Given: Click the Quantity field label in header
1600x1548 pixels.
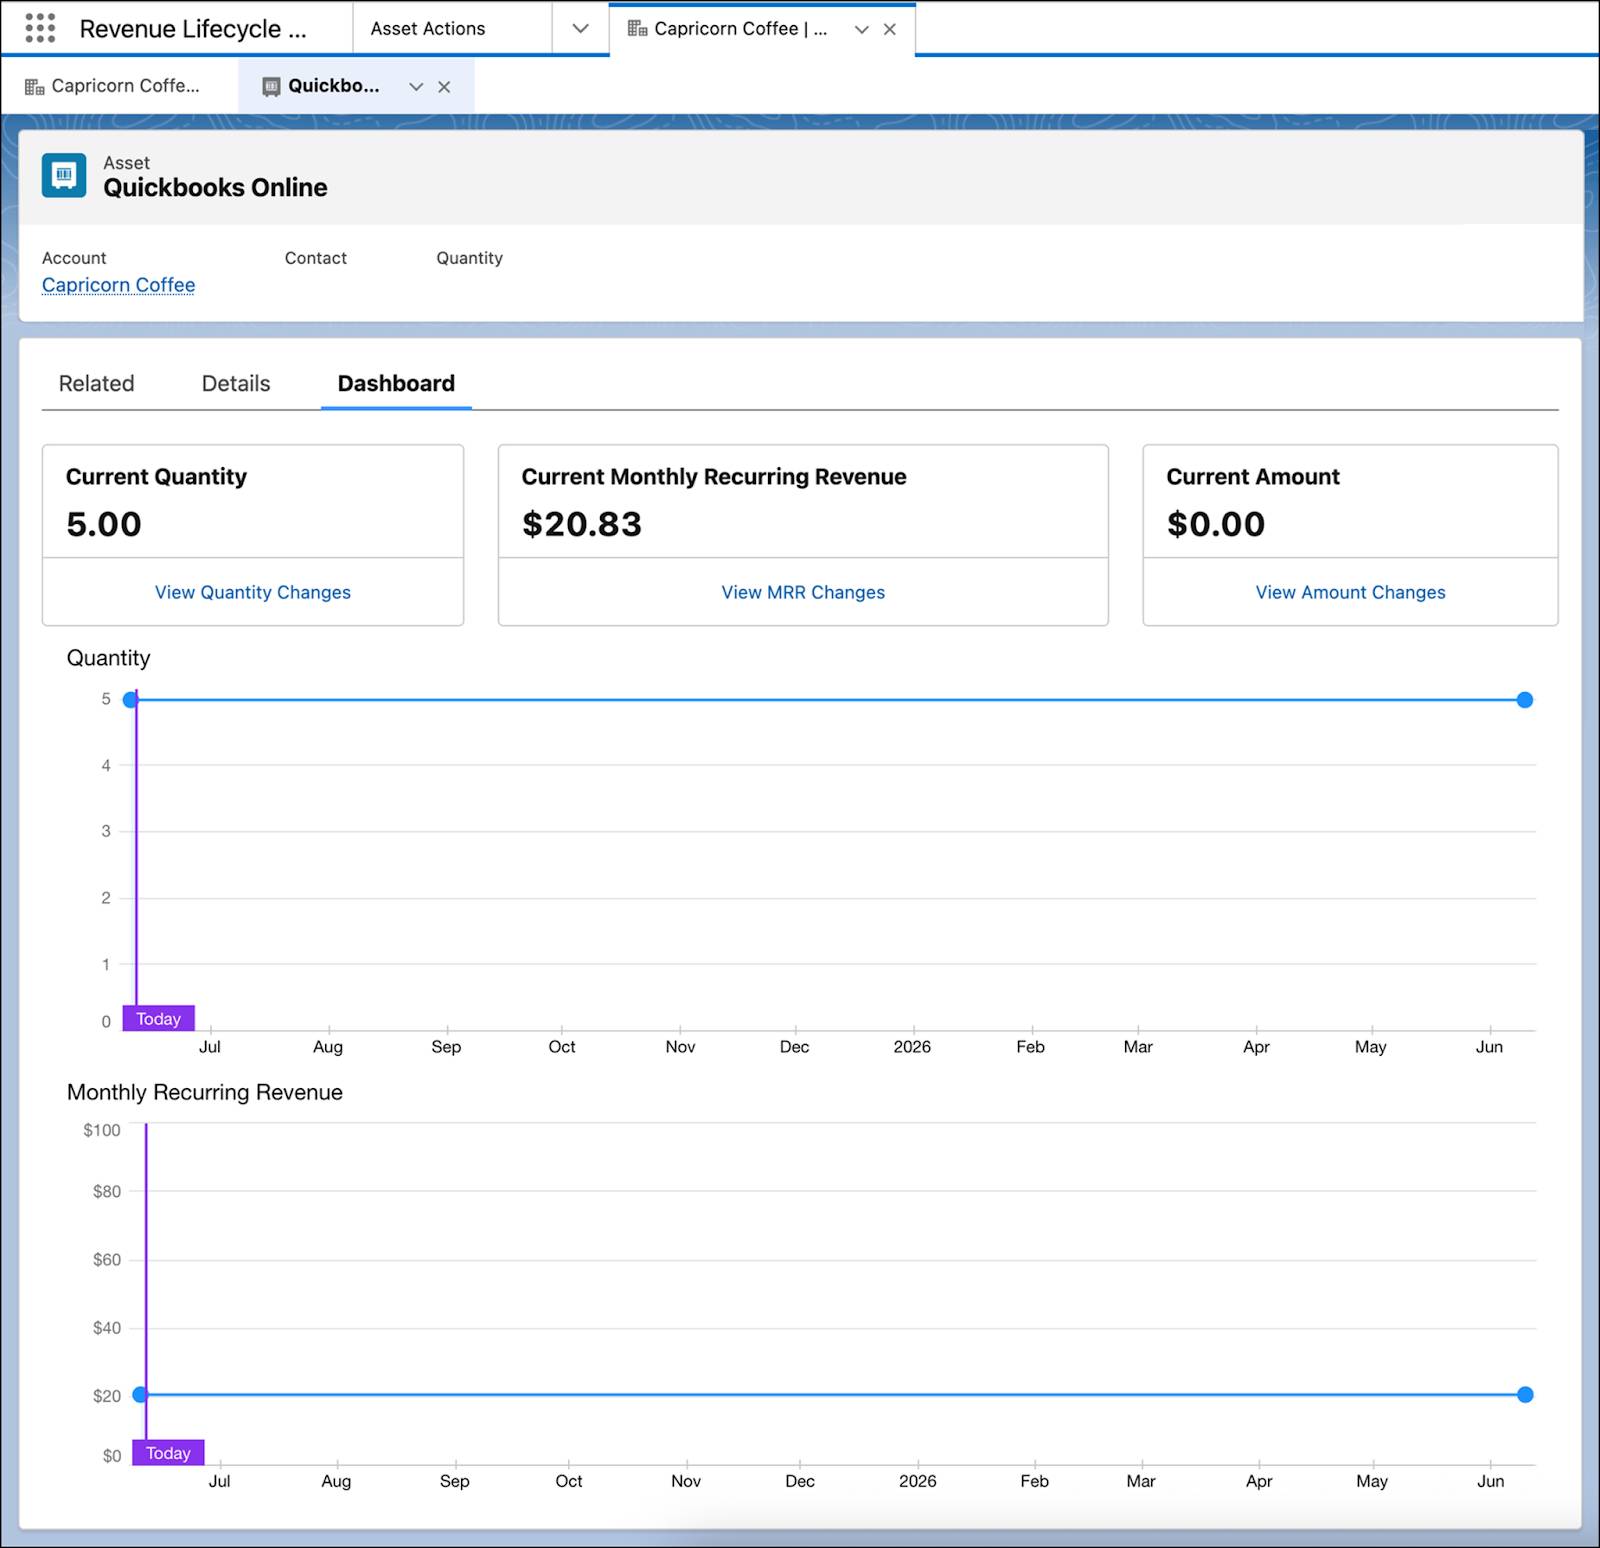Looking at the screenshot, I should 469,258.
